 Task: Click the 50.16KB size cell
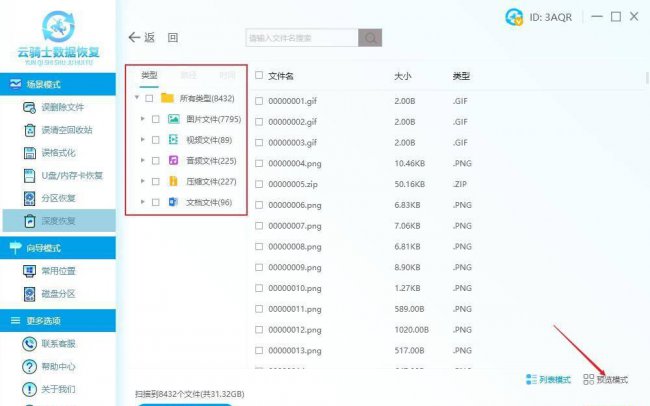point(410,184)
